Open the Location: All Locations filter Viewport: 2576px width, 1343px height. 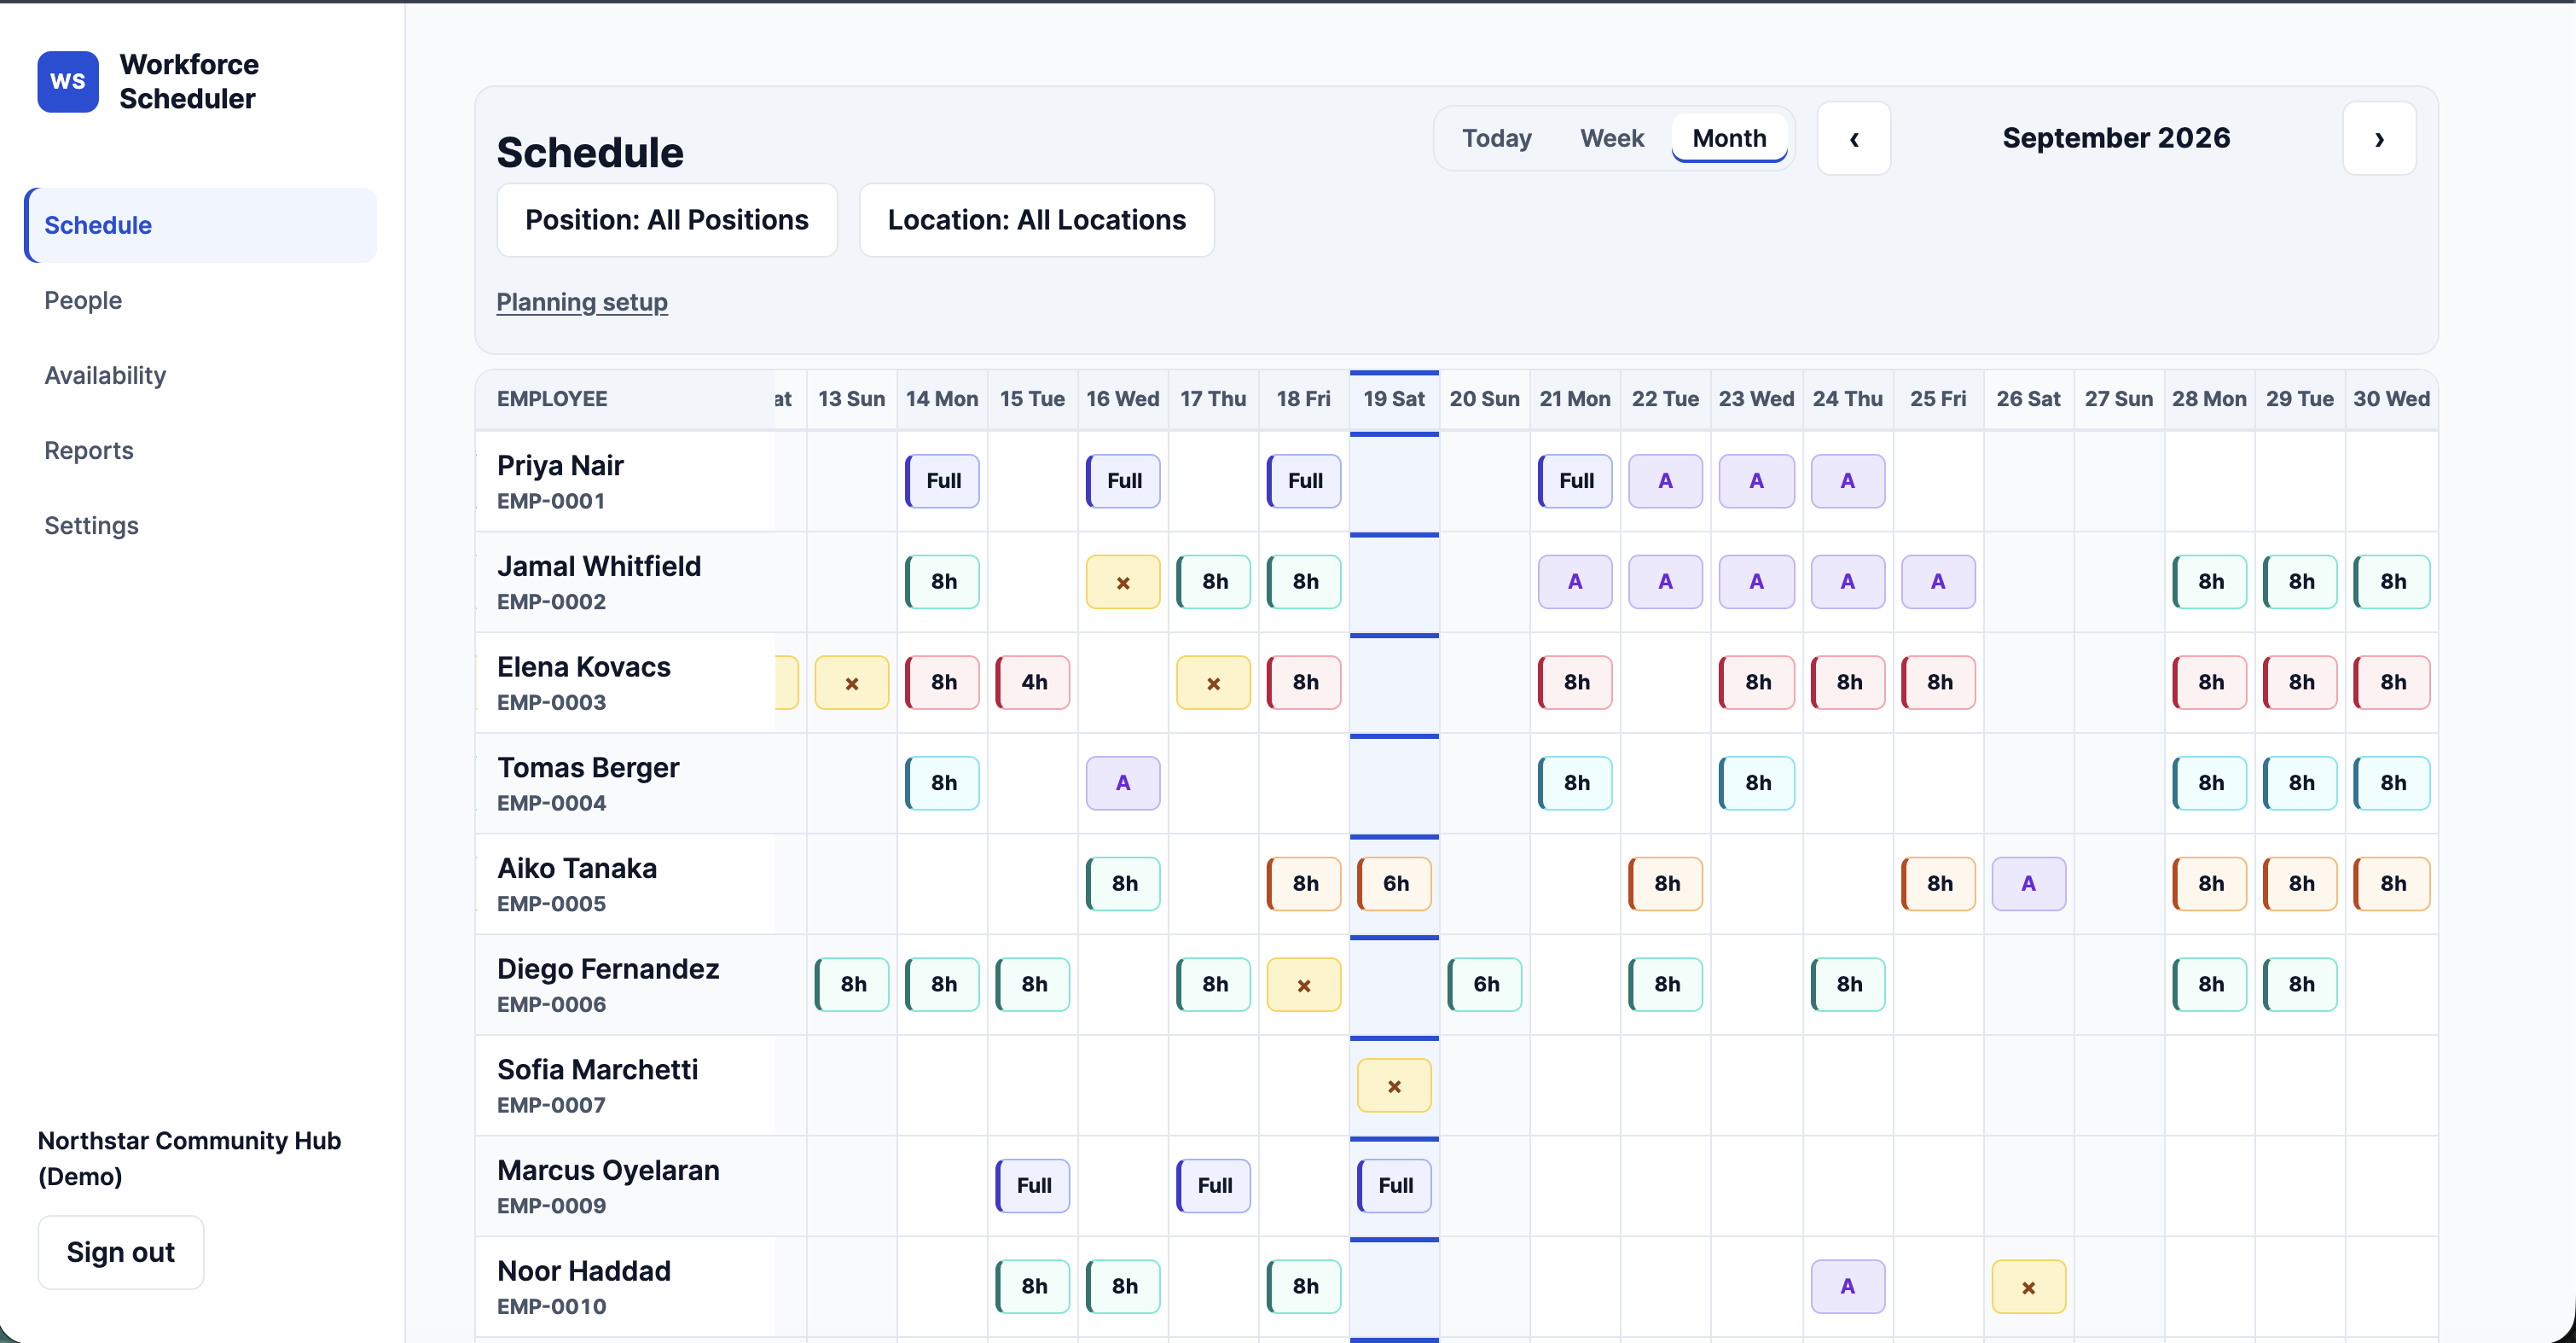(1036, 220)
